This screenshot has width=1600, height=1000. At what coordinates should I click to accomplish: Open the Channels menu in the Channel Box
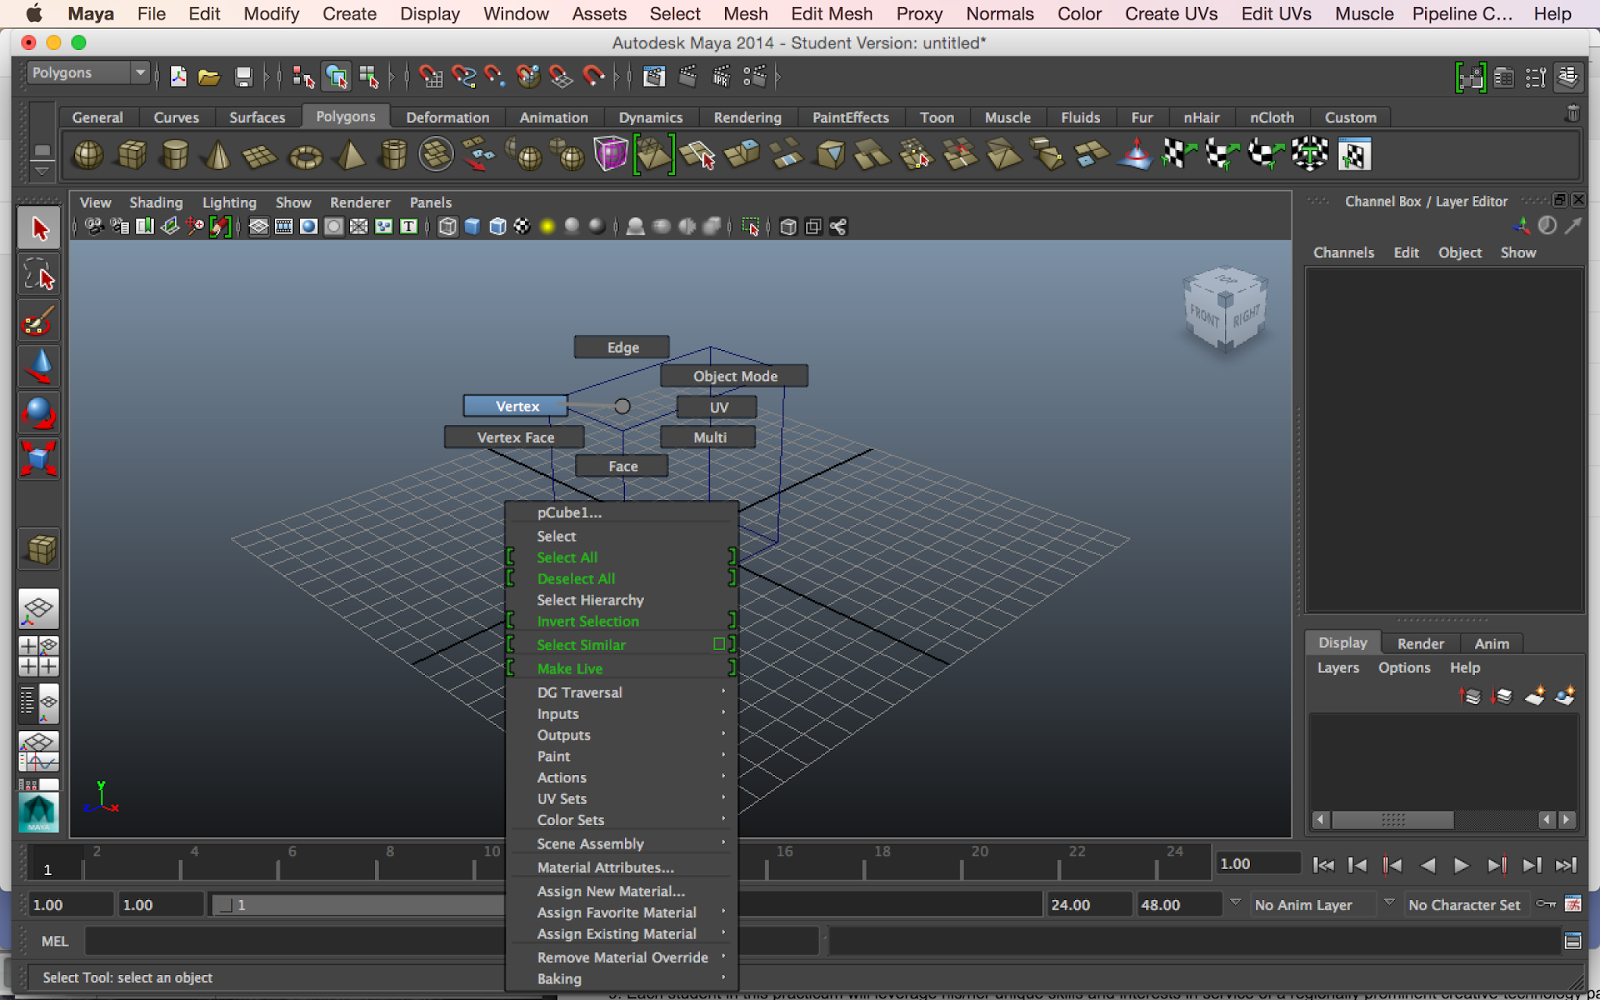click(1343, 253)
